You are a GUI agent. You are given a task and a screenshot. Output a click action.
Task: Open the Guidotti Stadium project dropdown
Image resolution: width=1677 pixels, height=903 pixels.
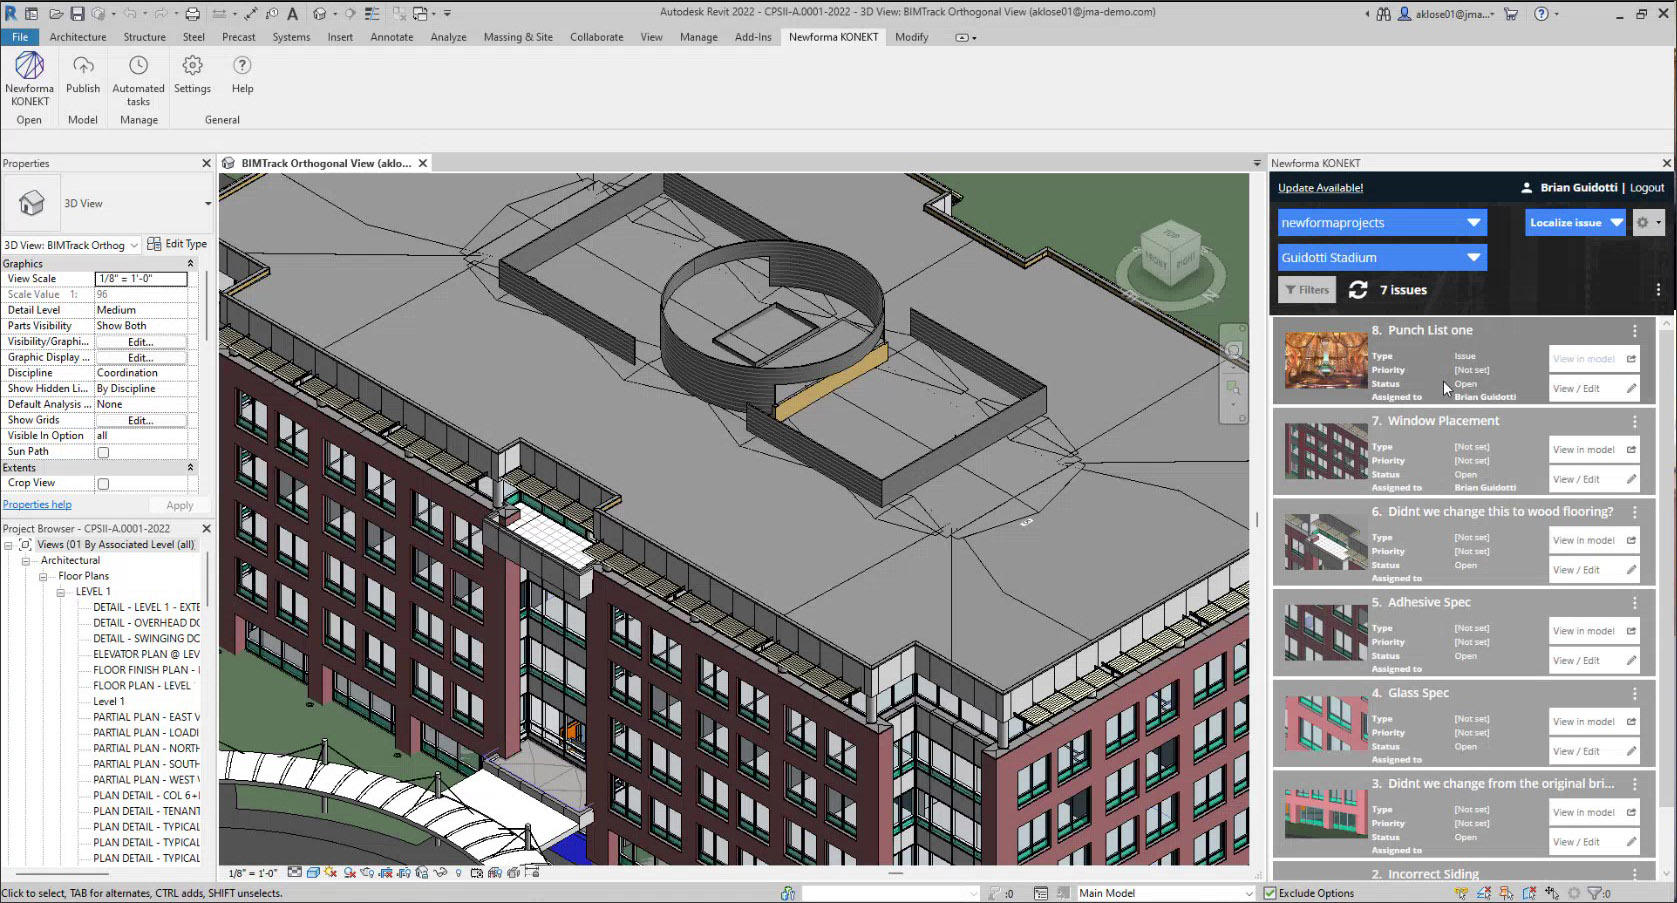point(1382,258)
